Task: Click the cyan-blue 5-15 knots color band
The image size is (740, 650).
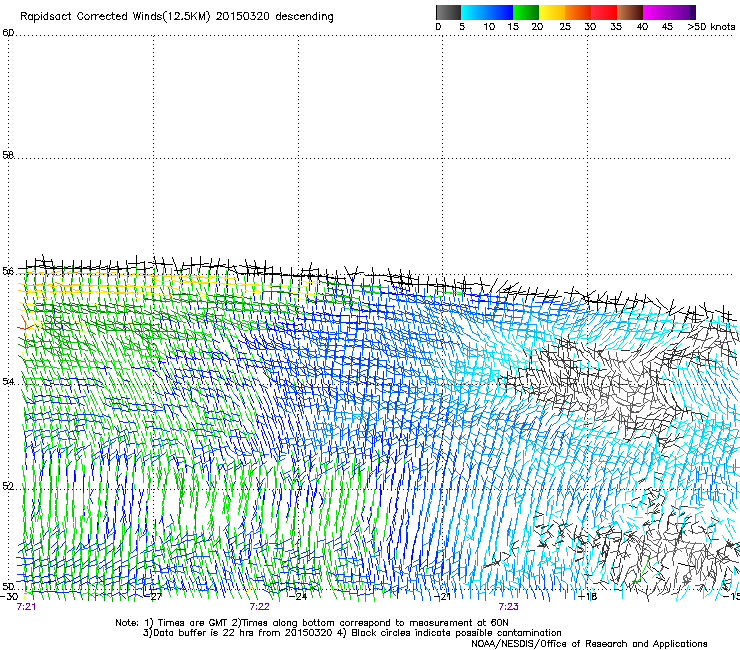Action: tap(487, 12)
